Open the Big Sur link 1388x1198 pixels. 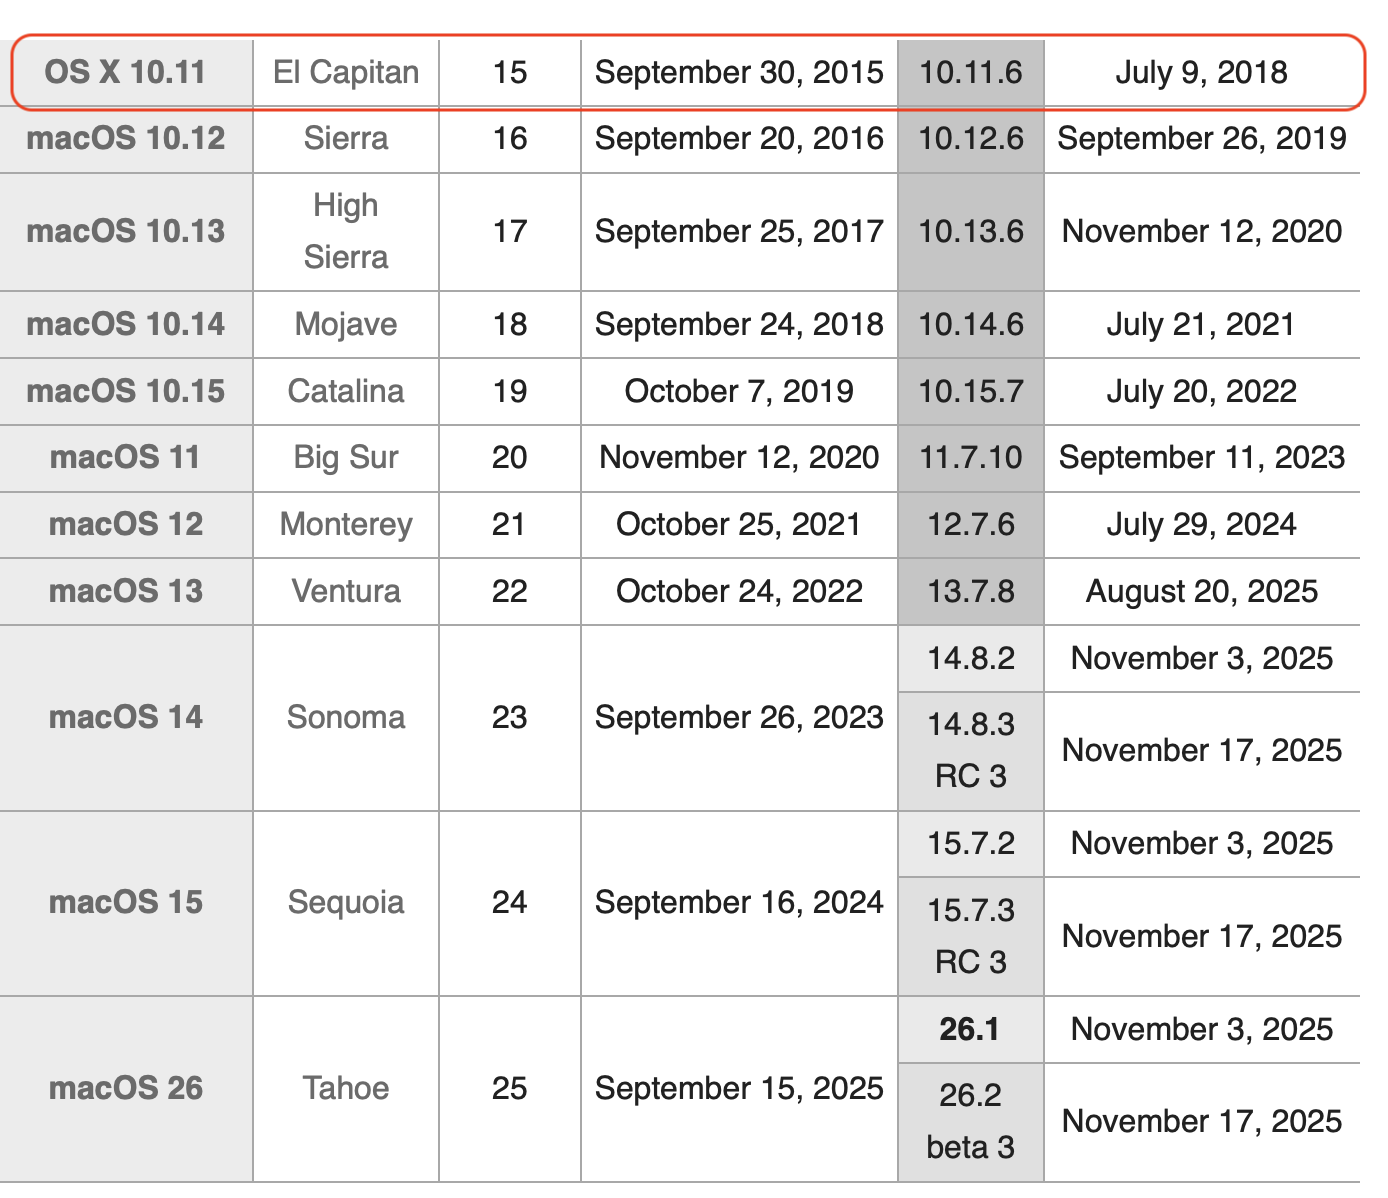[x=346, y=458]
